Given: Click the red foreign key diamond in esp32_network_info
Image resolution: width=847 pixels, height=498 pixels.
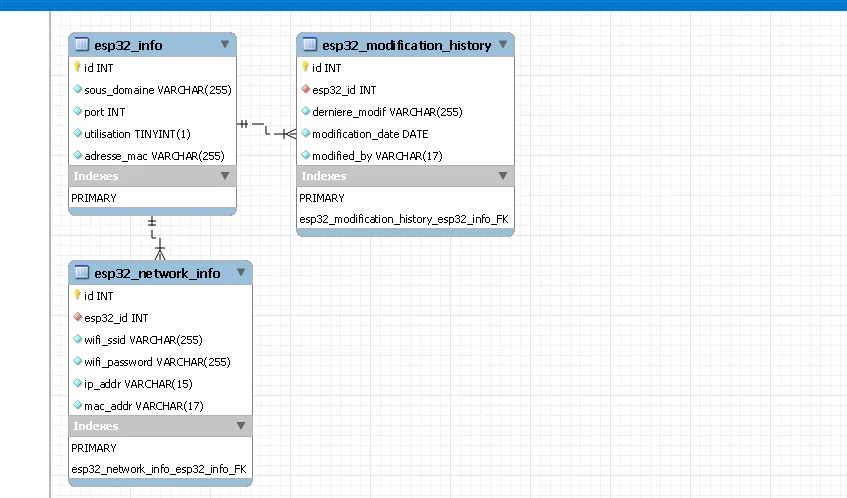Looking at the screenshot, I should 77,317.
